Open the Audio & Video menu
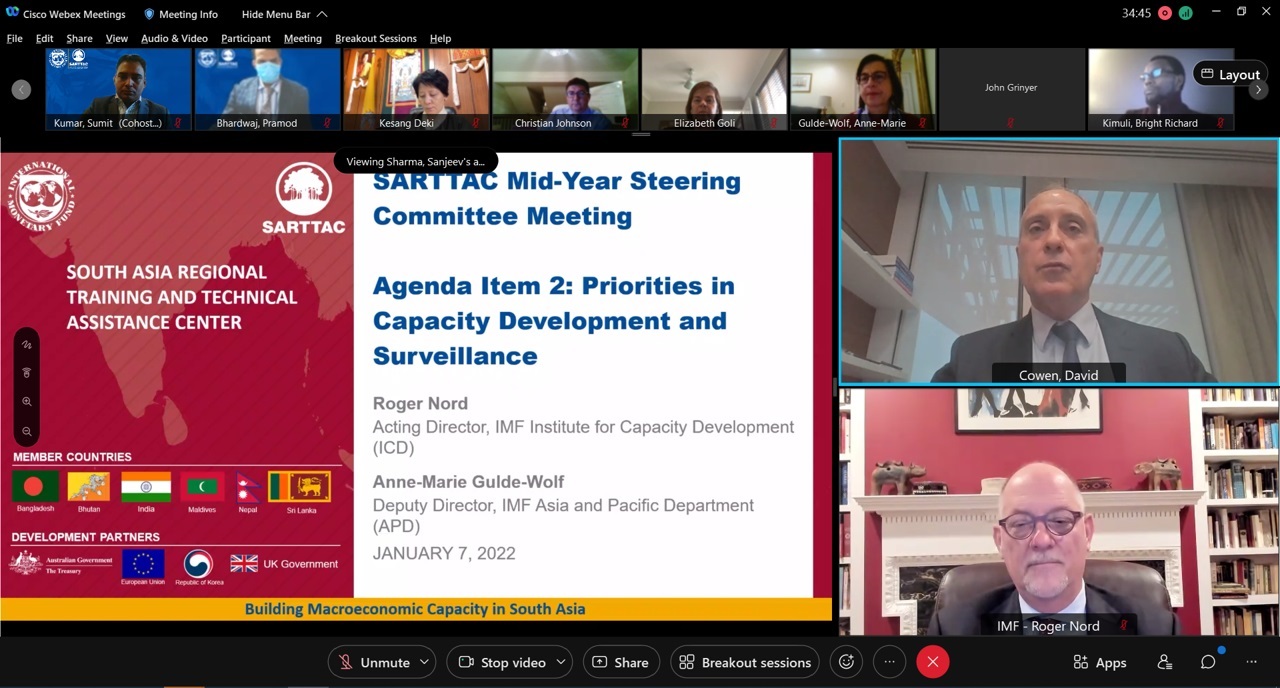 [174, 38]
